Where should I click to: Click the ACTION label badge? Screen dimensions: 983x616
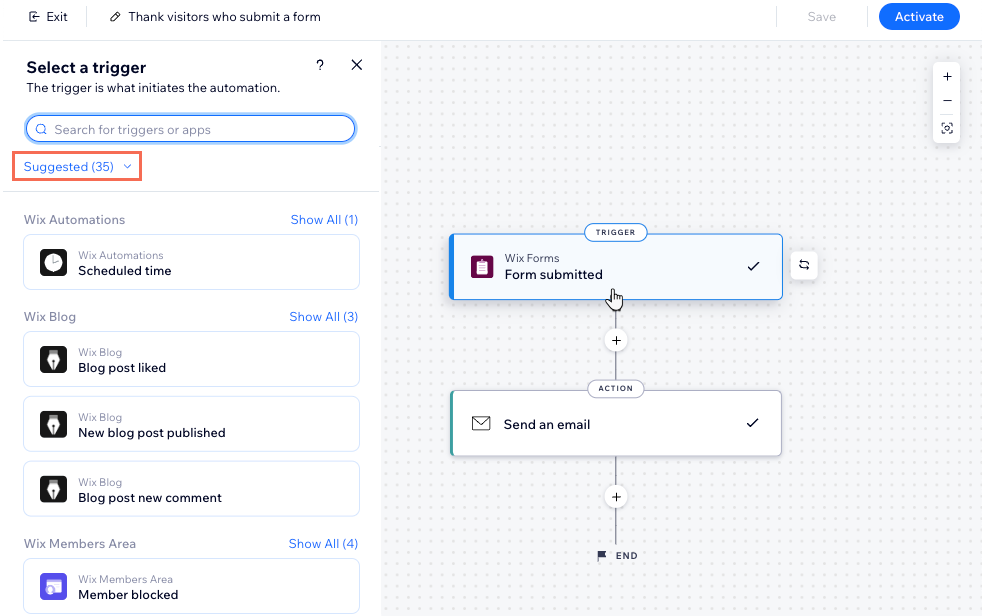[x=616, y=389]
